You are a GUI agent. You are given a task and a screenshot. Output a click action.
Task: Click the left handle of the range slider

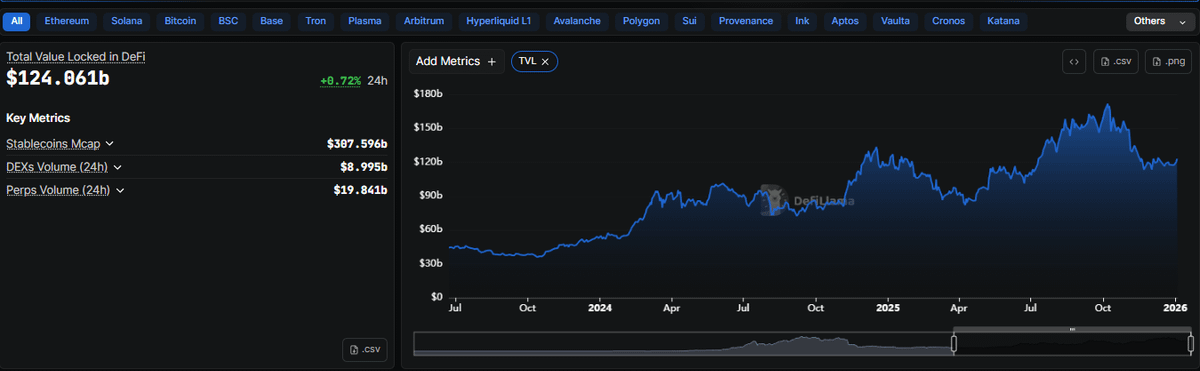pos(953,344)
